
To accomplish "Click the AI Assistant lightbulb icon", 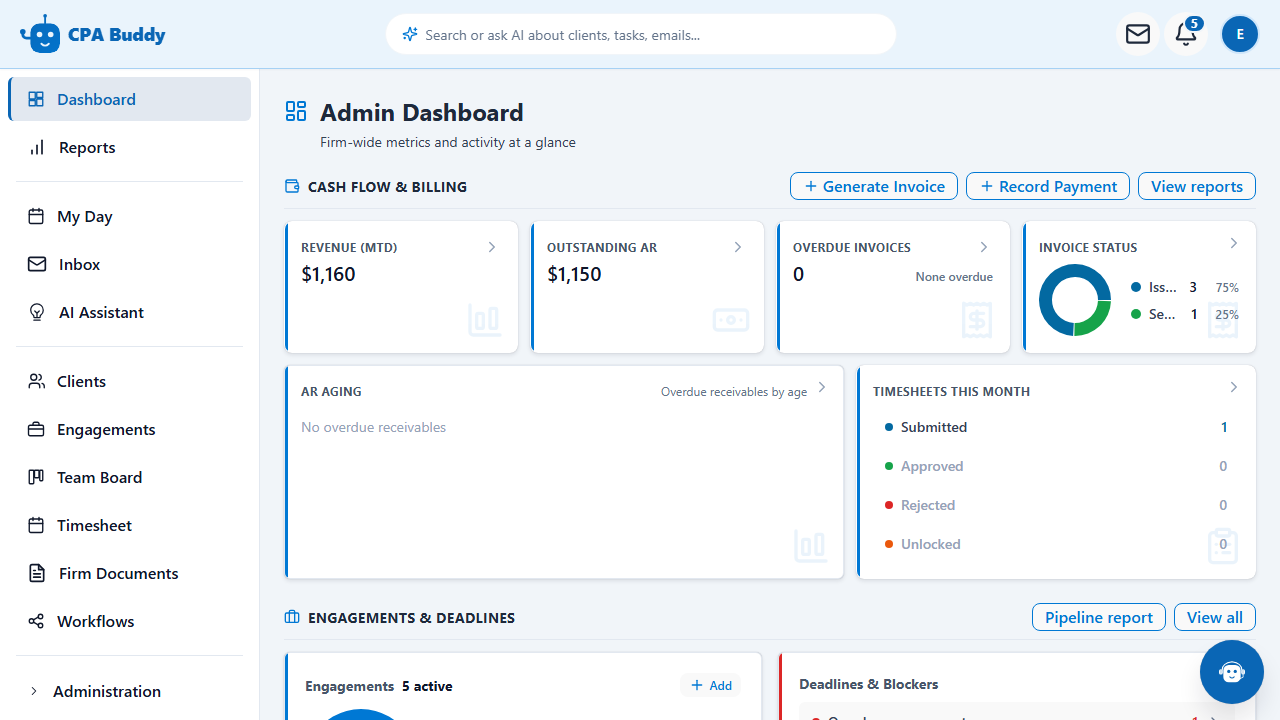I will (x=37, y=312).
